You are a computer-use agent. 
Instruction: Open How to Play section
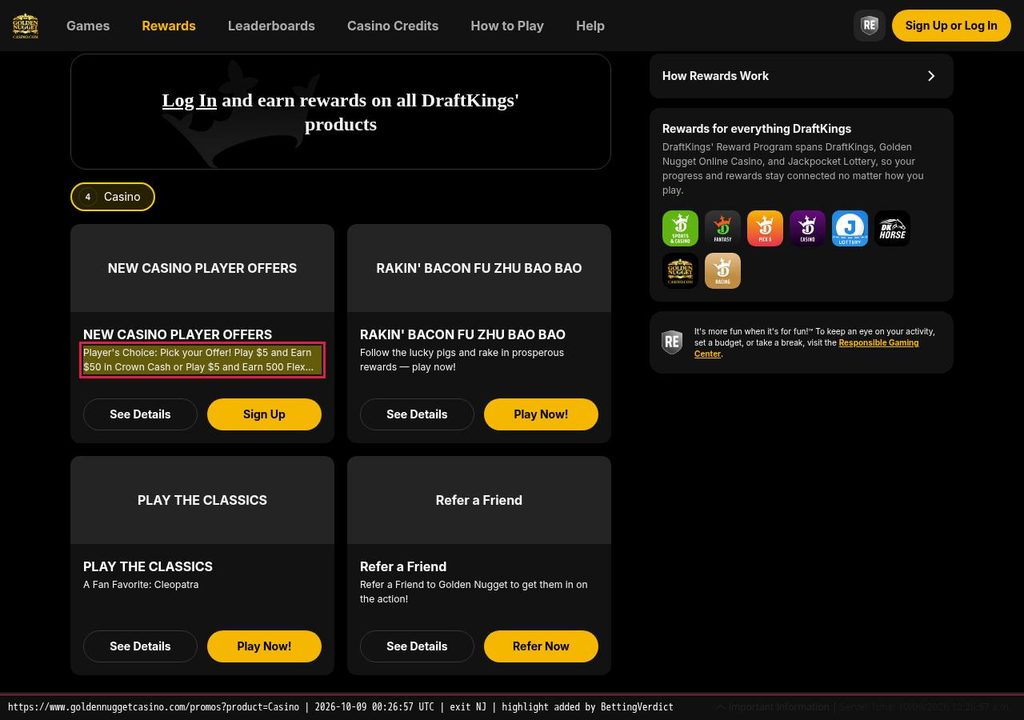[507, 25]
